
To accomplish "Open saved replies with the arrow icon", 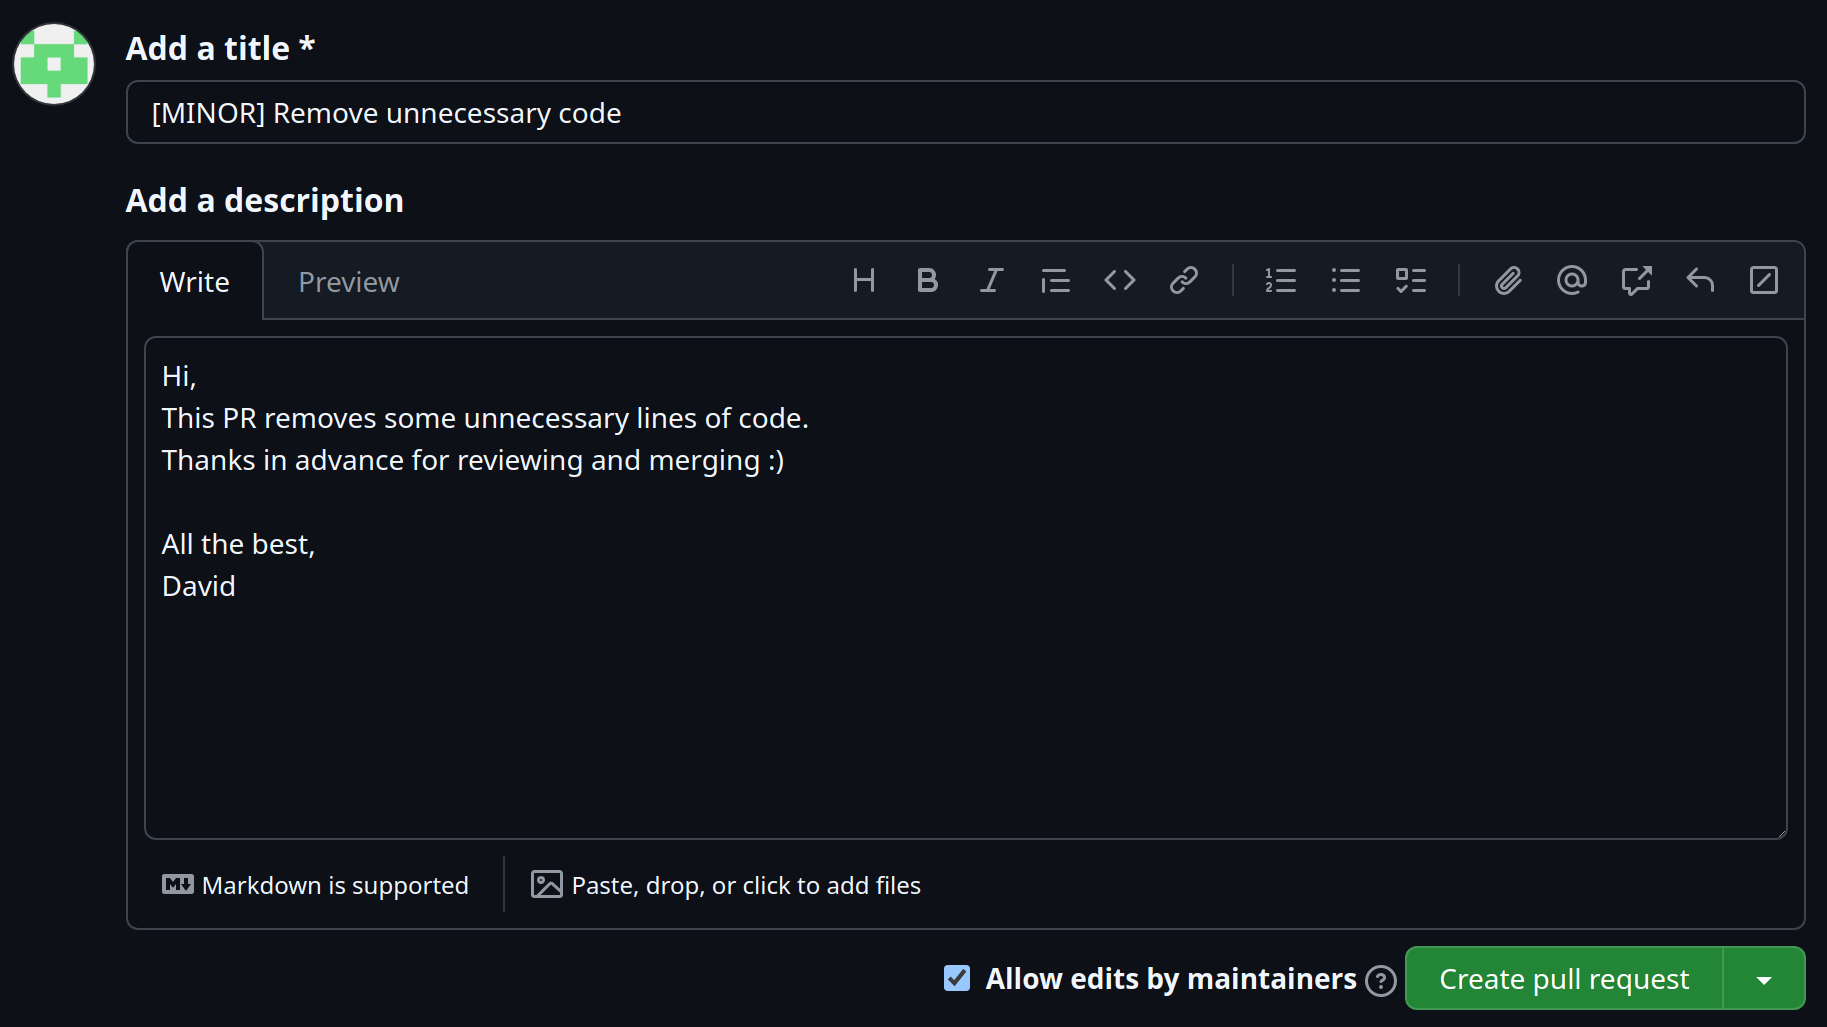I will tap(1700, 281).
